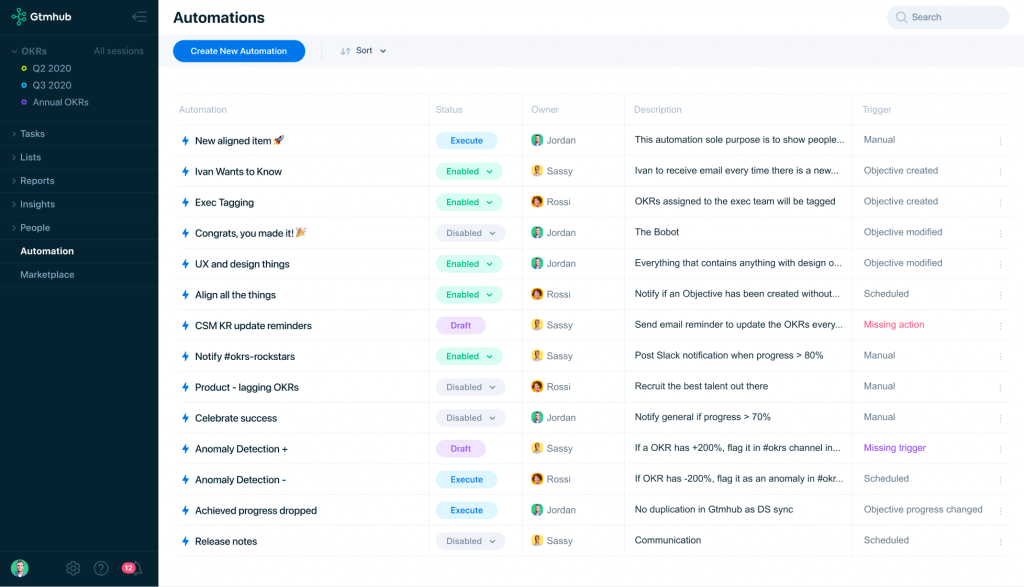Open more options for Exec Tagging row
The height and width of the screenshot is (587, 1024).
pos(1000,202)
